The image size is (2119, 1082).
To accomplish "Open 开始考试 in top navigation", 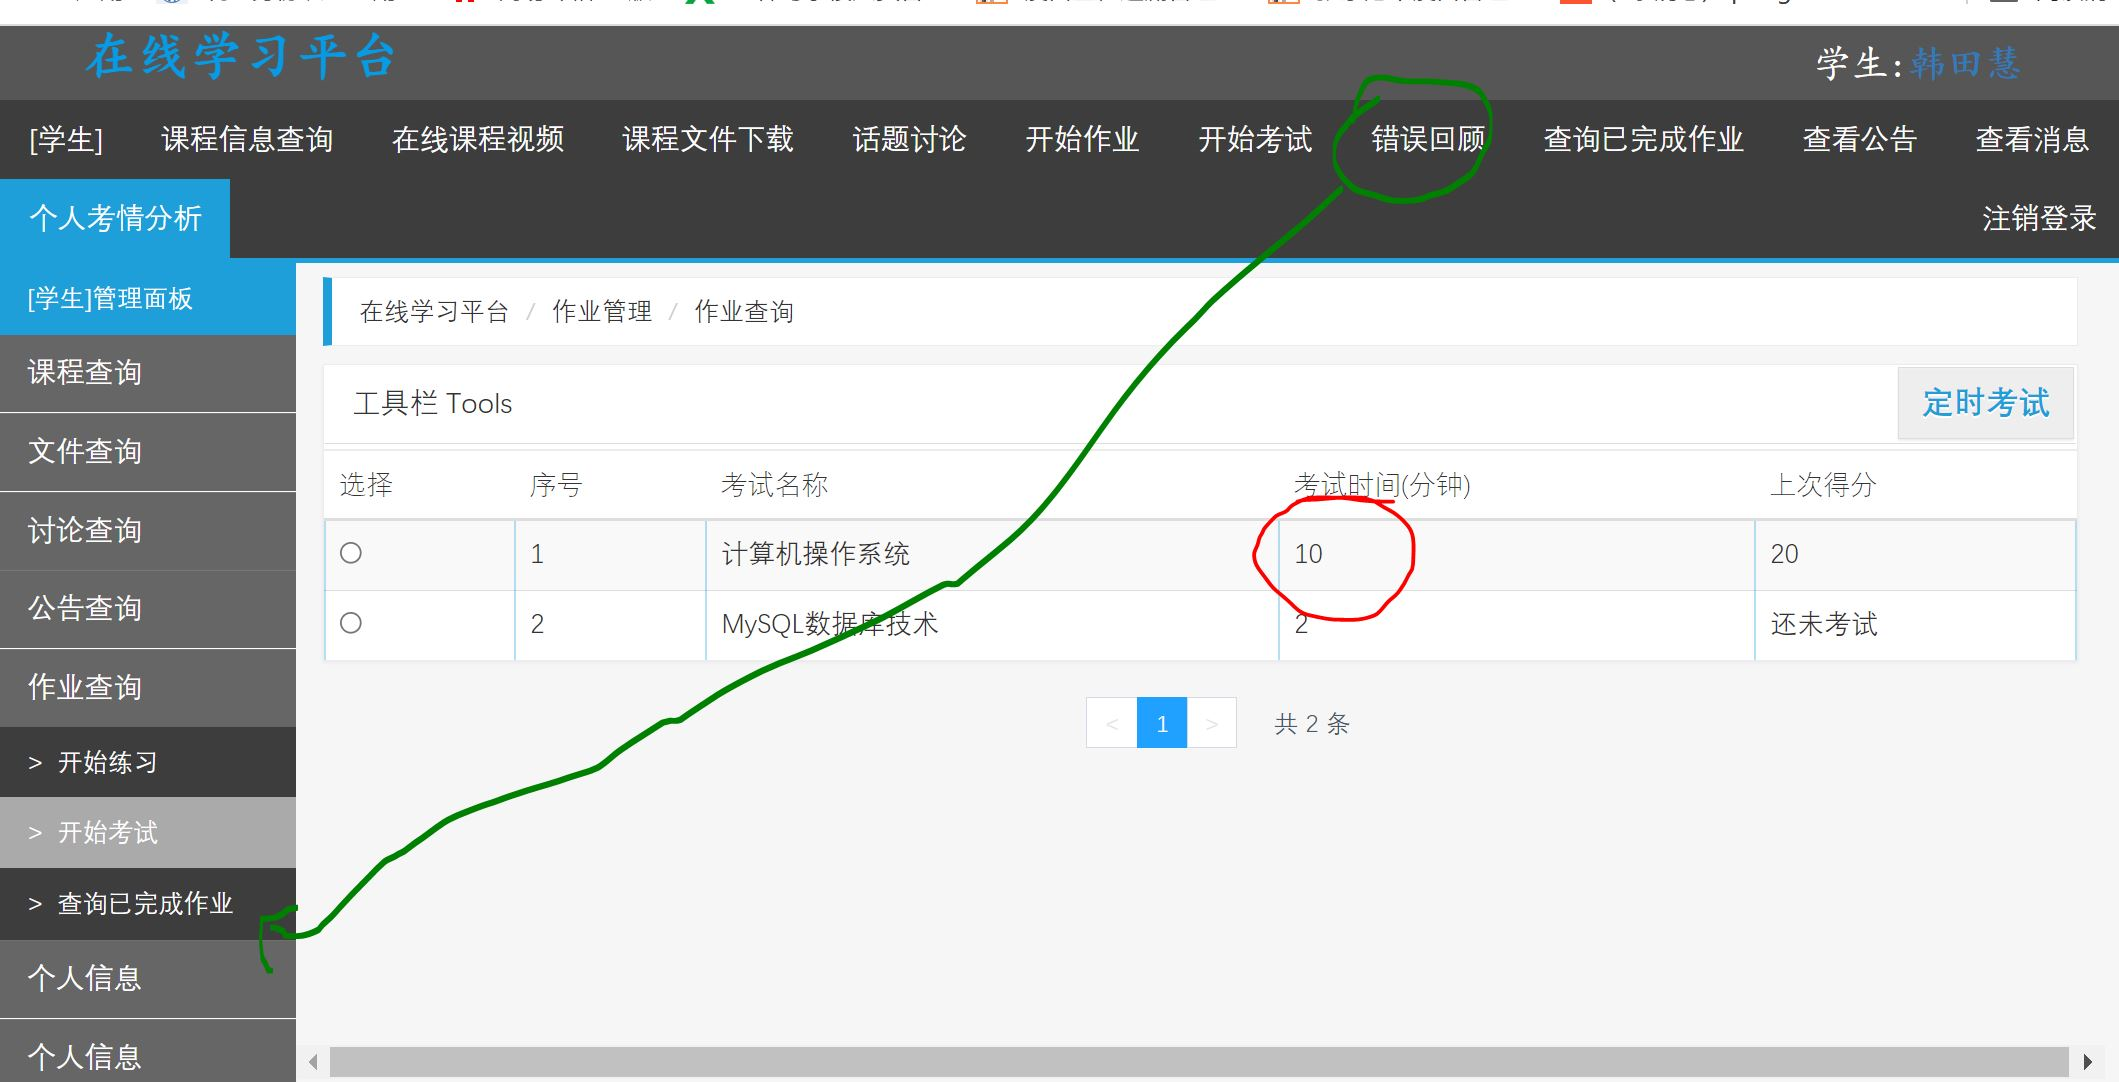I will 1255,139.
